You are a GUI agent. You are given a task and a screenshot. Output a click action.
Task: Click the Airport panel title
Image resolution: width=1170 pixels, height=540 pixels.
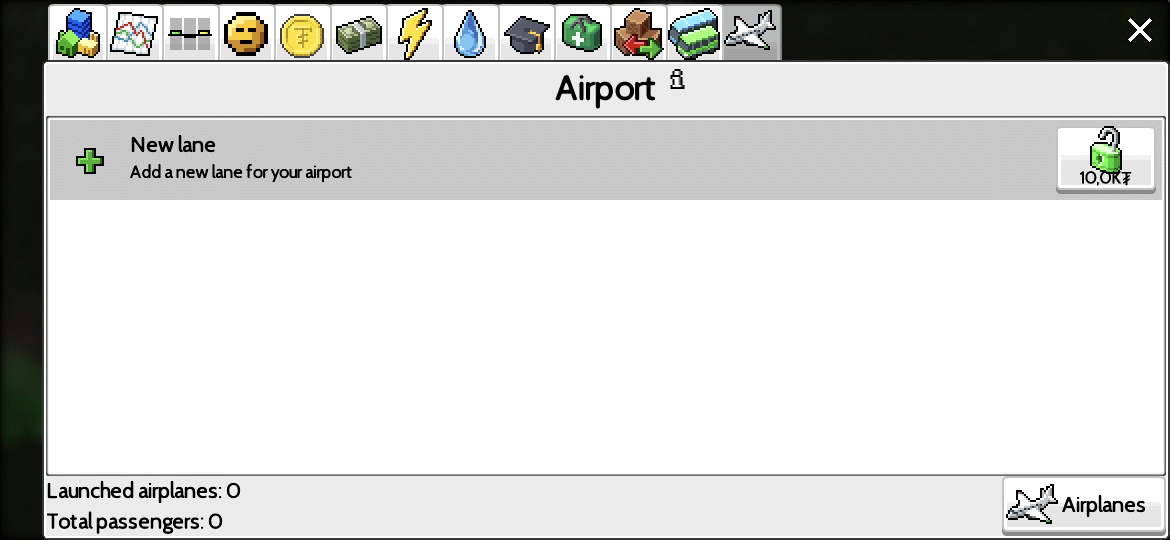(605, 89)
